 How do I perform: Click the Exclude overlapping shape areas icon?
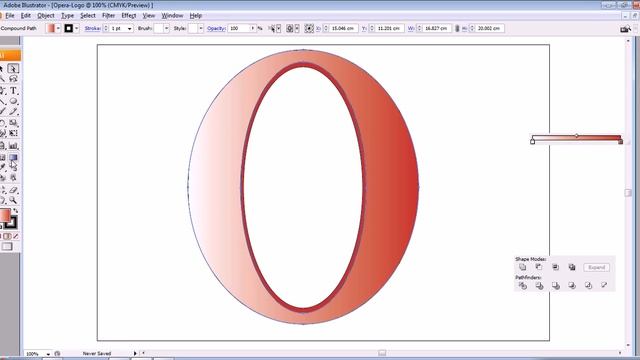click(x=572, y=267)
